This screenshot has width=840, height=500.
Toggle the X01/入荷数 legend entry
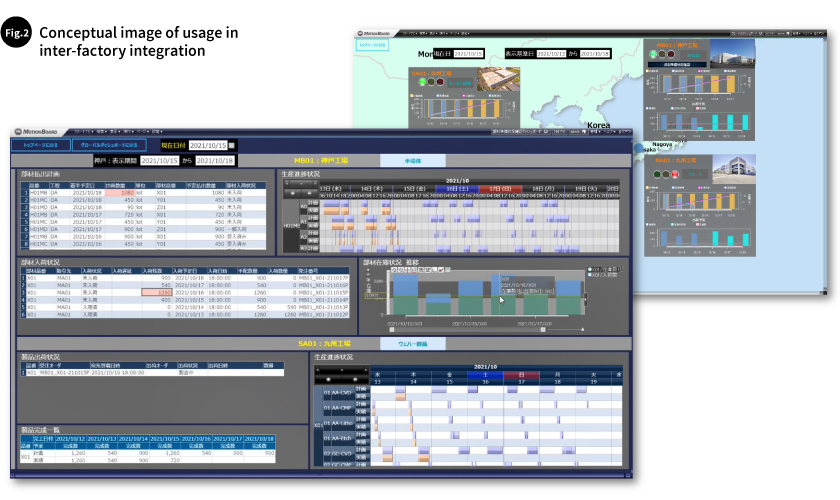point(603,274)
